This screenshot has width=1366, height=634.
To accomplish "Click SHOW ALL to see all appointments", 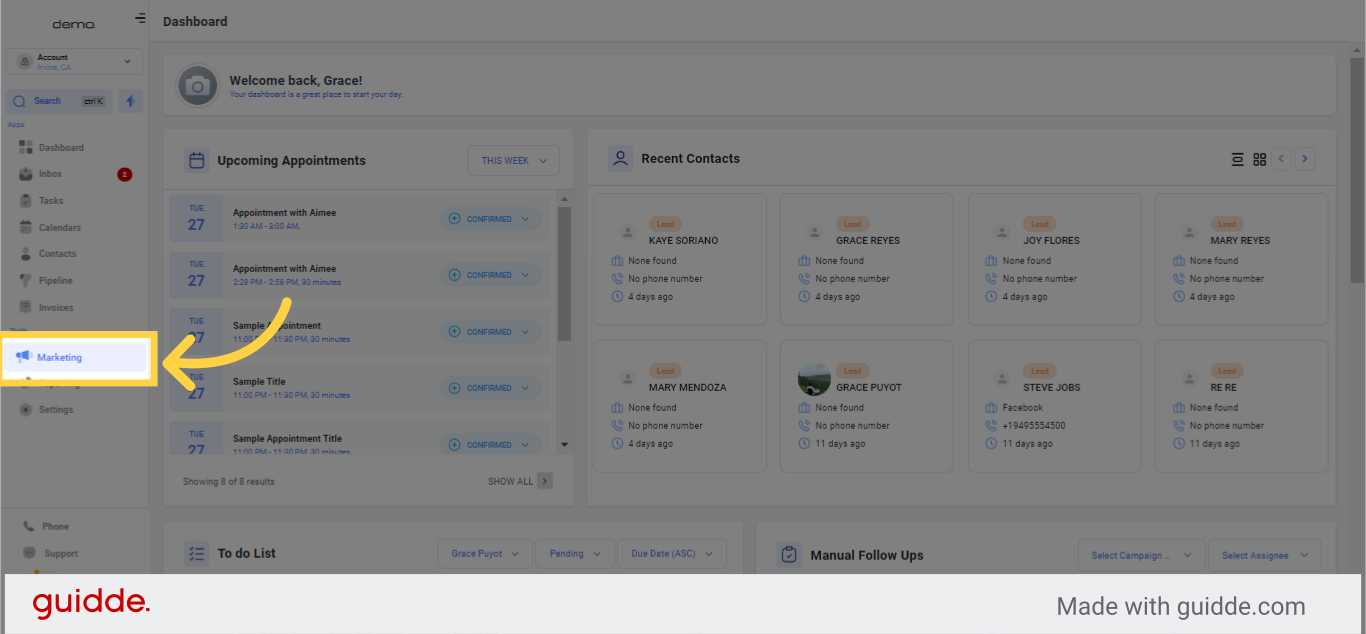I will tap(511, 481).
